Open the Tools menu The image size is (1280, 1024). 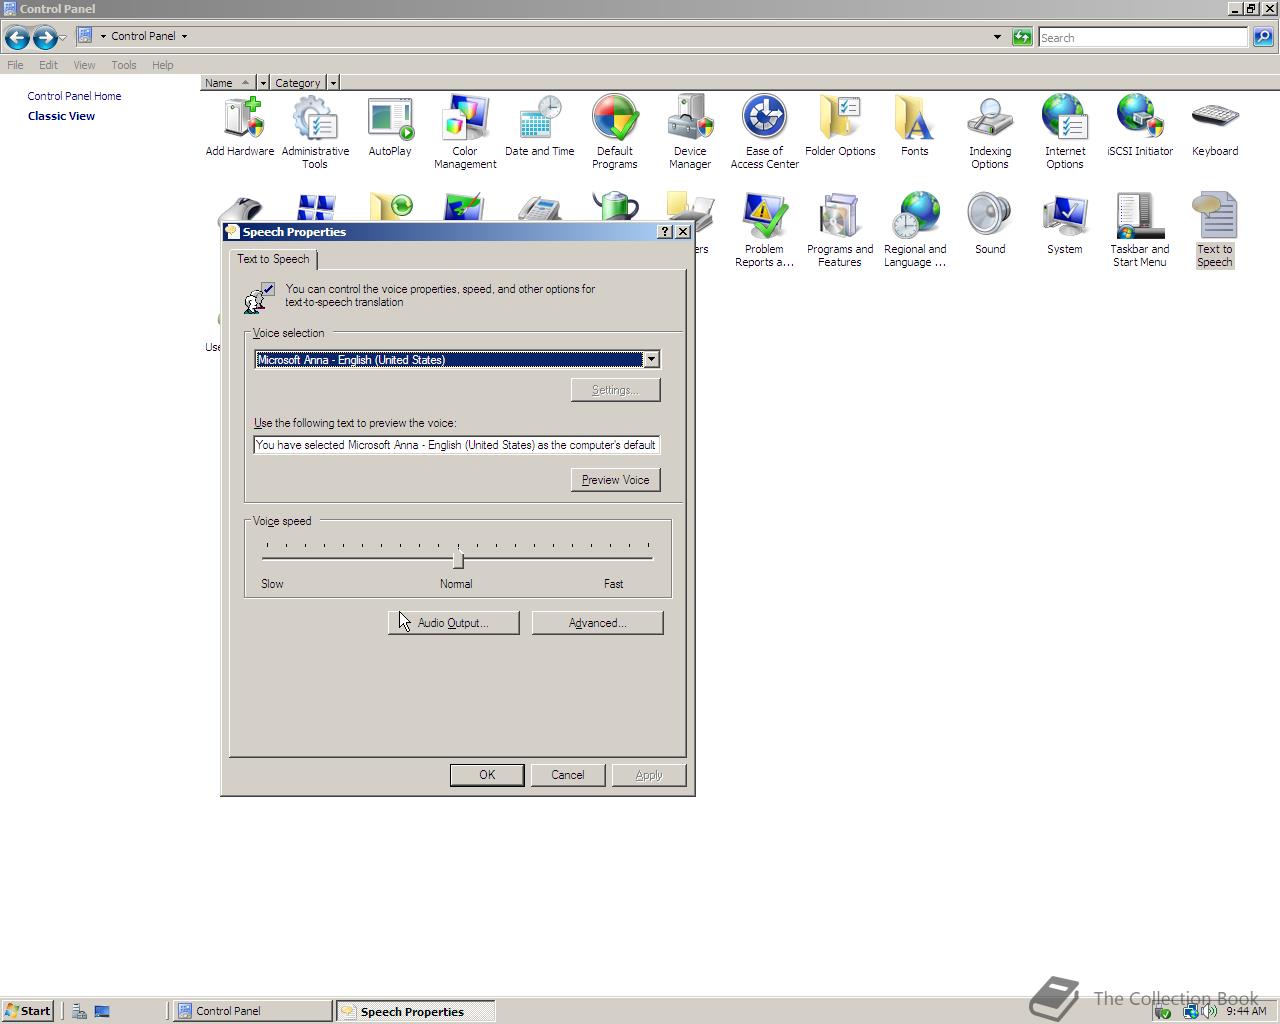coord(124,65)
